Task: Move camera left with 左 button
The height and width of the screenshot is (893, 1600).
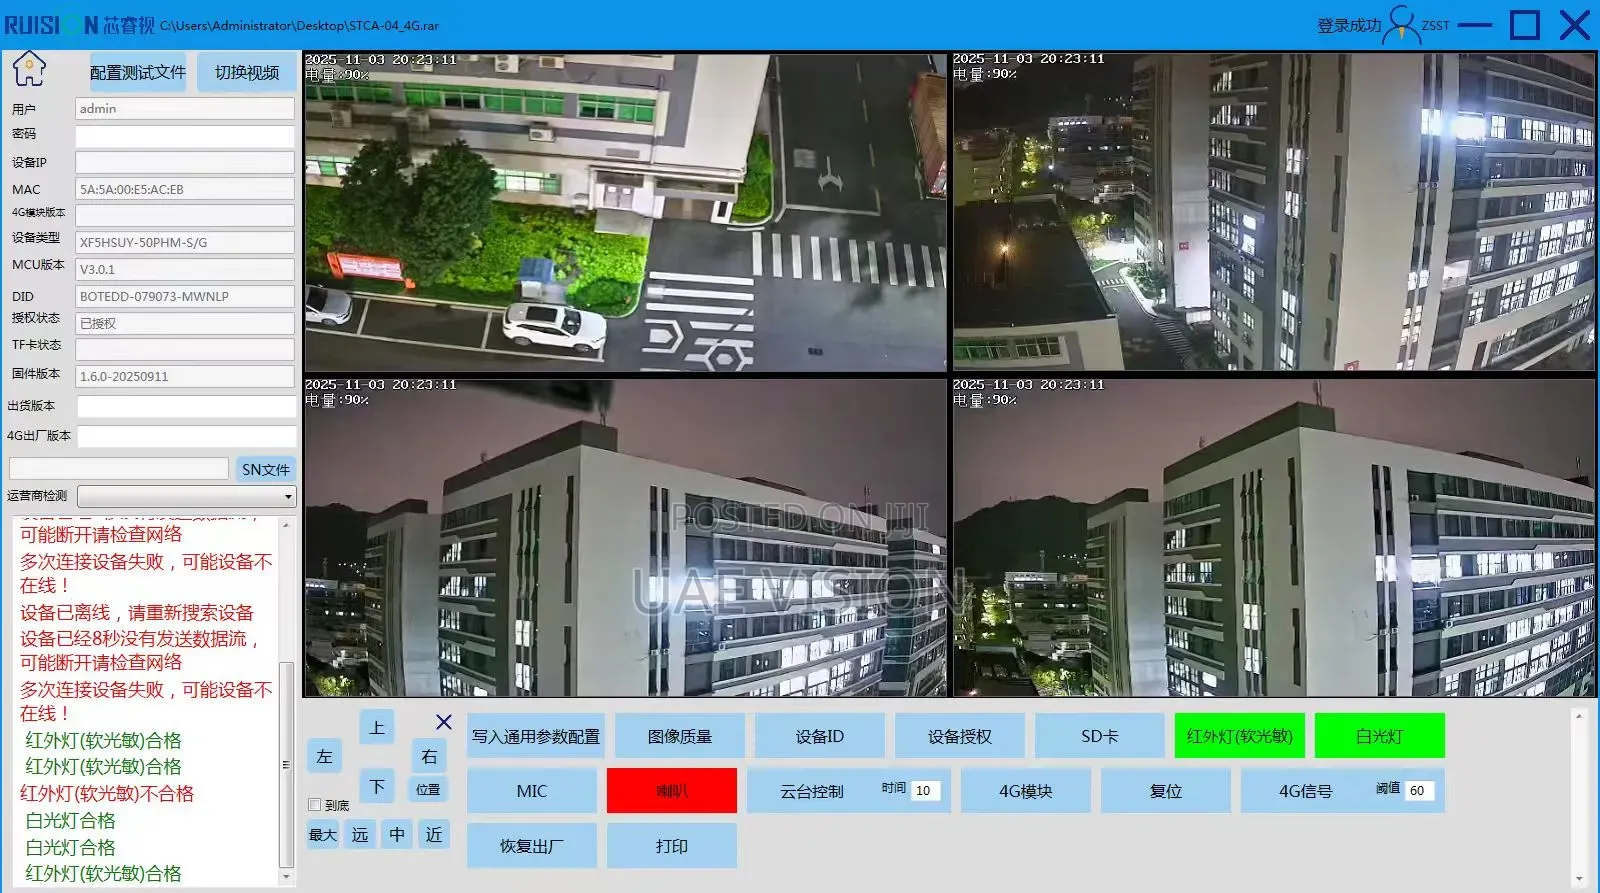Action: click(x=324, y=756)
